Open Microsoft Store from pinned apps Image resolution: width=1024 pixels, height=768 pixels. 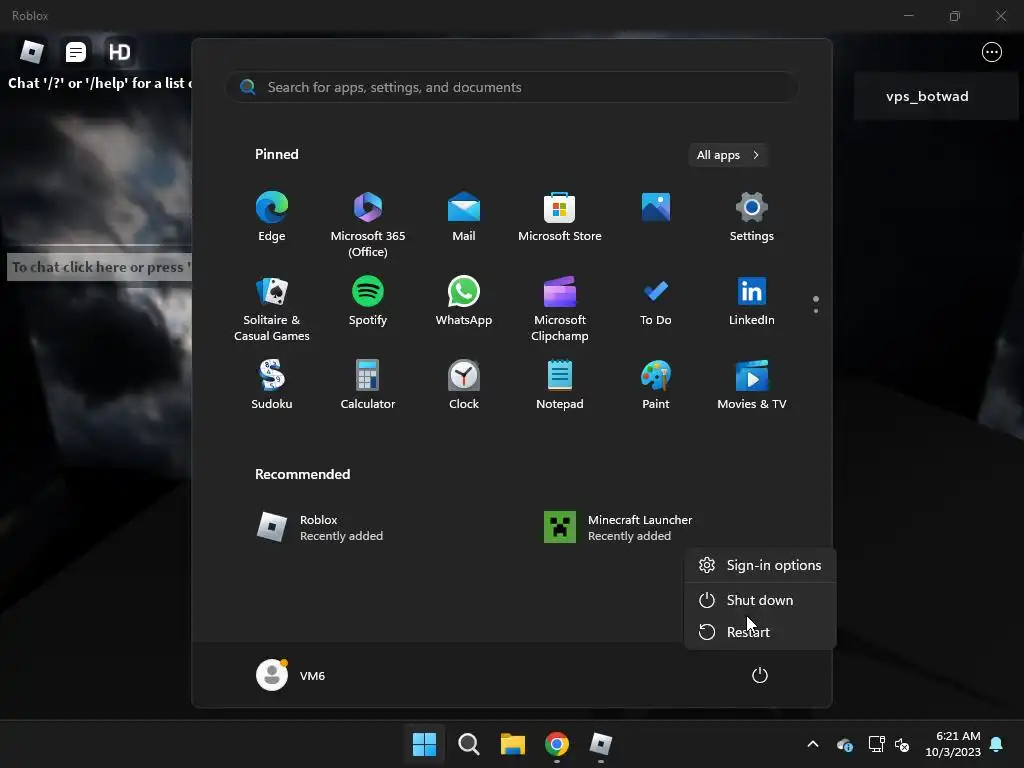pos(560,217)
